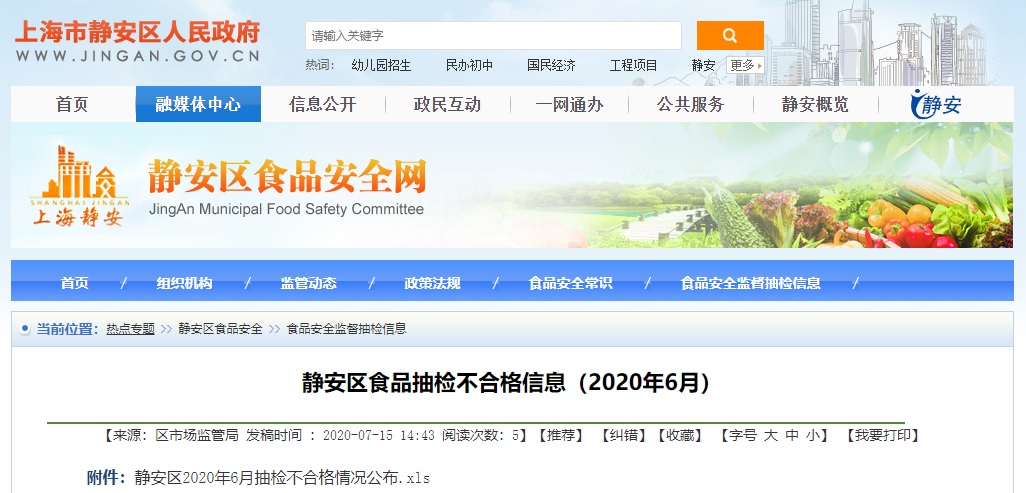Open 食品安全常识 in the blue bar
The height and width of the screenshot is (493, 1026).
click(570, 283)
